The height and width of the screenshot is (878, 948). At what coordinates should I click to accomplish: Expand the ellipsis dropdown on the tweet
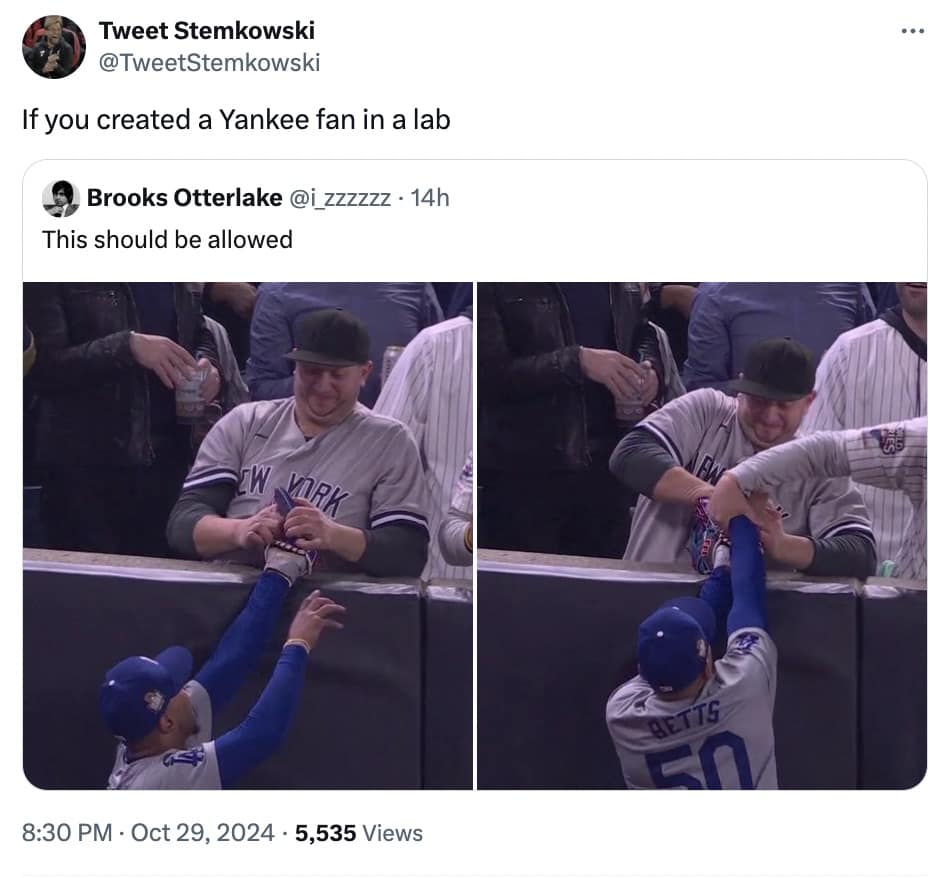click(x=912, y=30)
